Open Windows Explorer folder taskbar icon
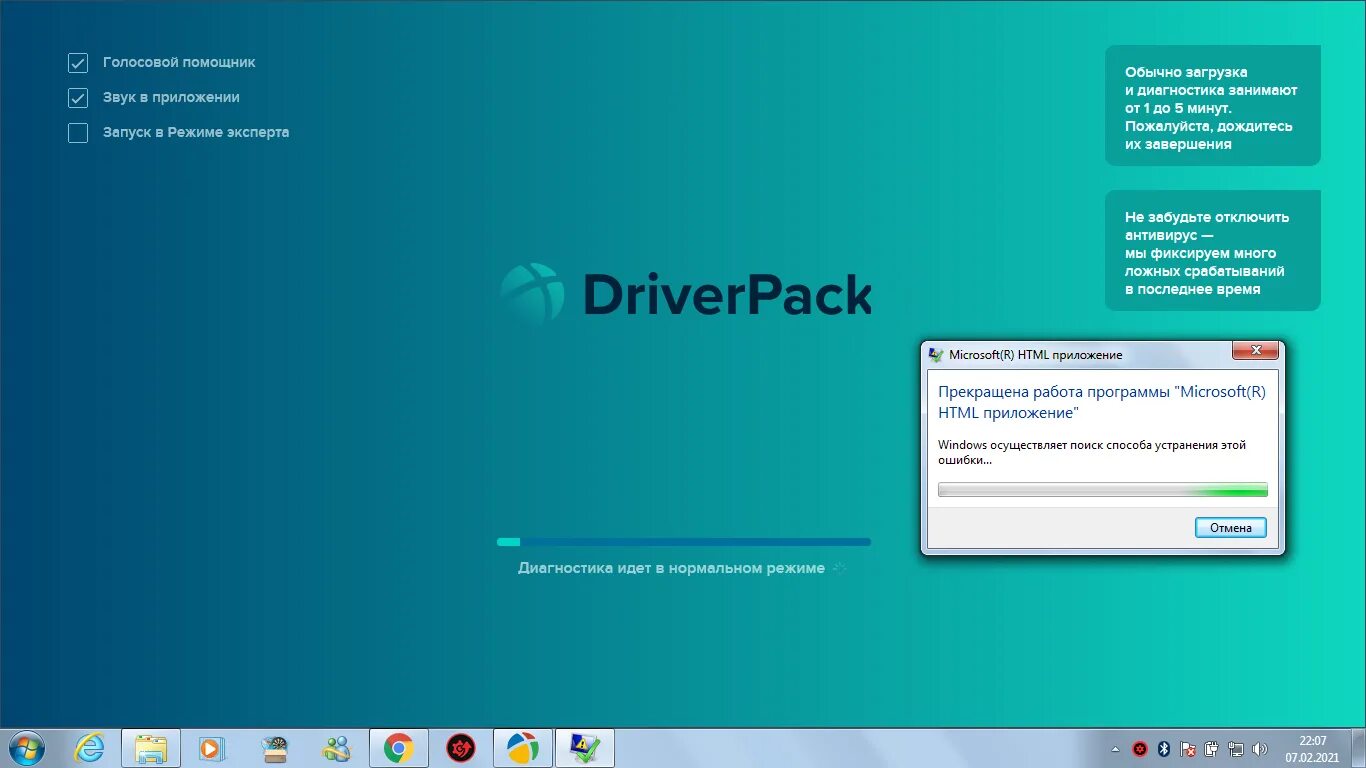1366x768 pixels. tap(151, 748)
